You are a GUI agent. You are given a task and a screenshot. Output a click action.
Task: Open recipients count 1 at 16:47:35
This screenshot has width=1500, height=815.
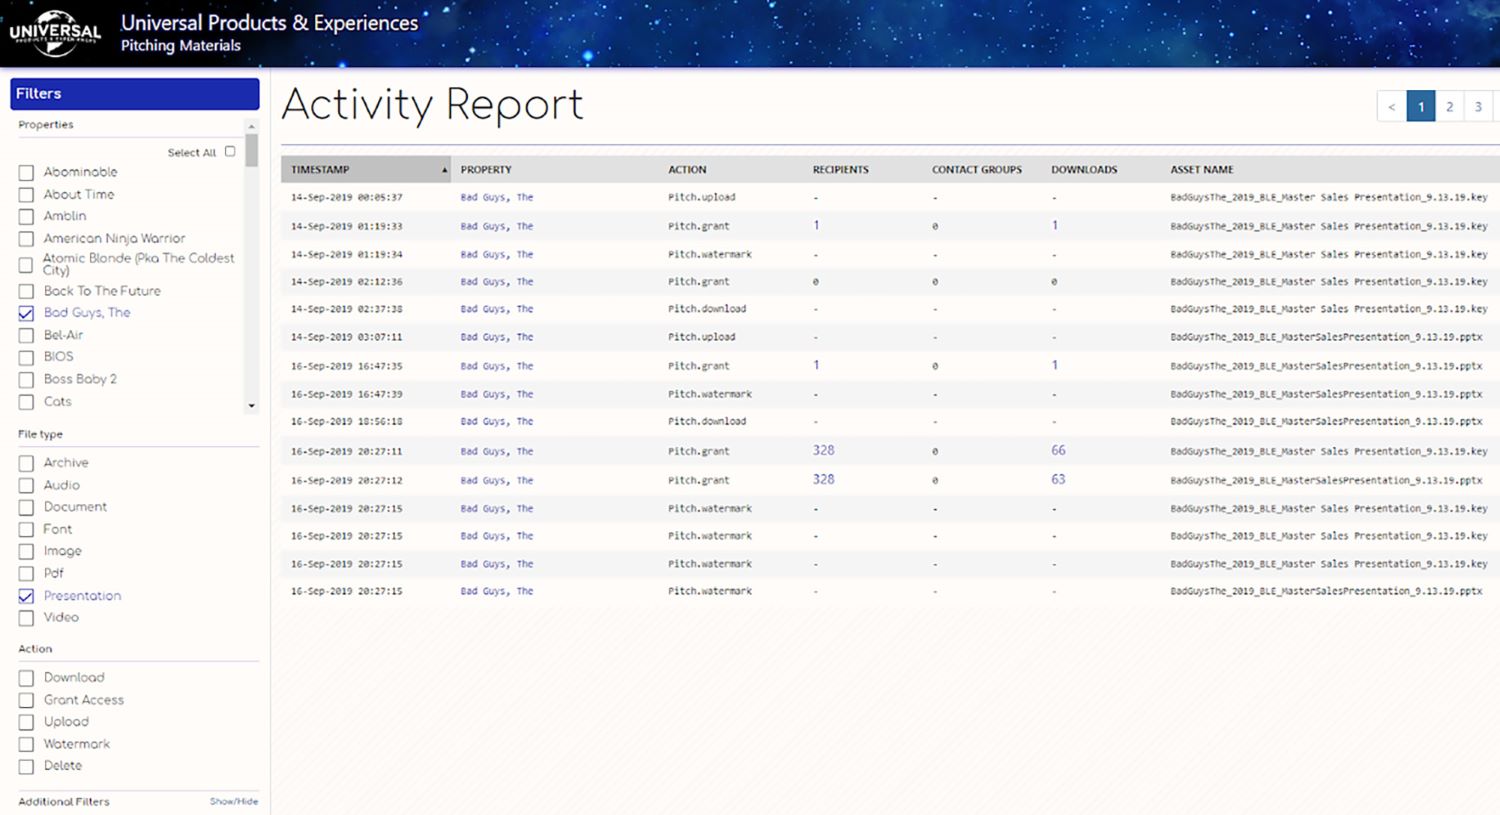[816, 365]
